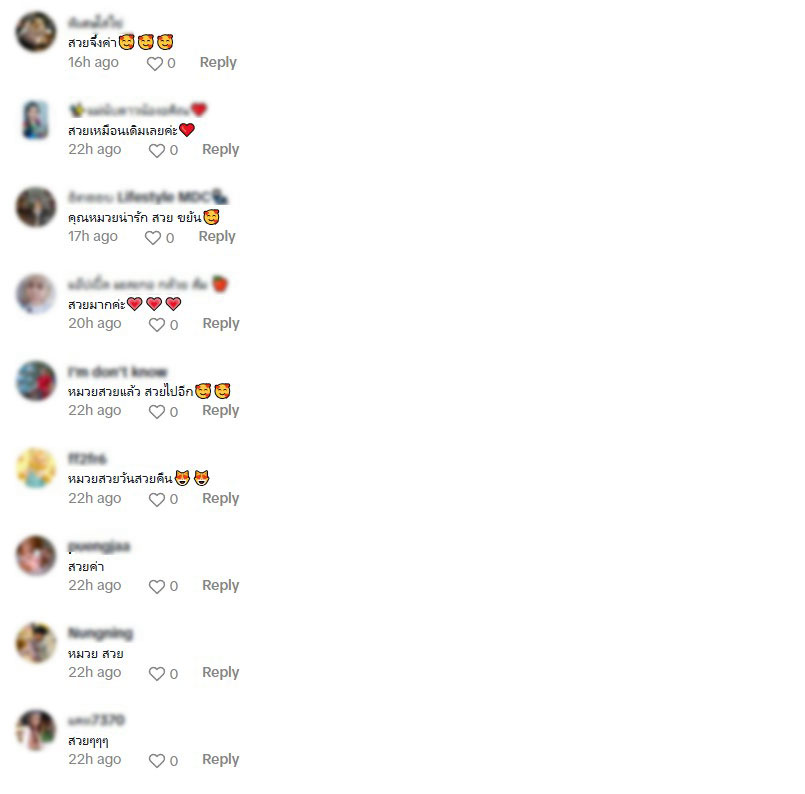805x794 pixels.
Task: Open avatar of the first commenter
Action: point(36,32)
